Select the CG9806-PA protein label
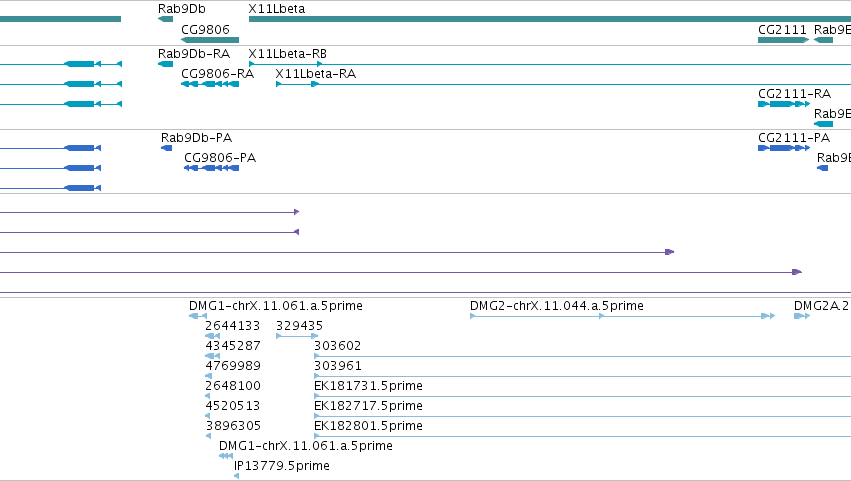Viewport: 851px width, 481px height. tap(220, 158)
